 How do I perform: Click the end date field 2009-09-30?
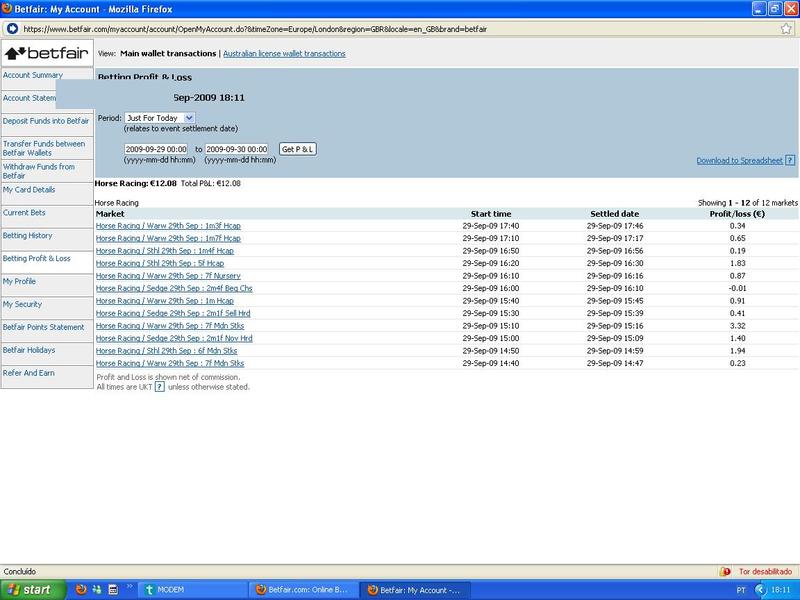click(236, 149)
